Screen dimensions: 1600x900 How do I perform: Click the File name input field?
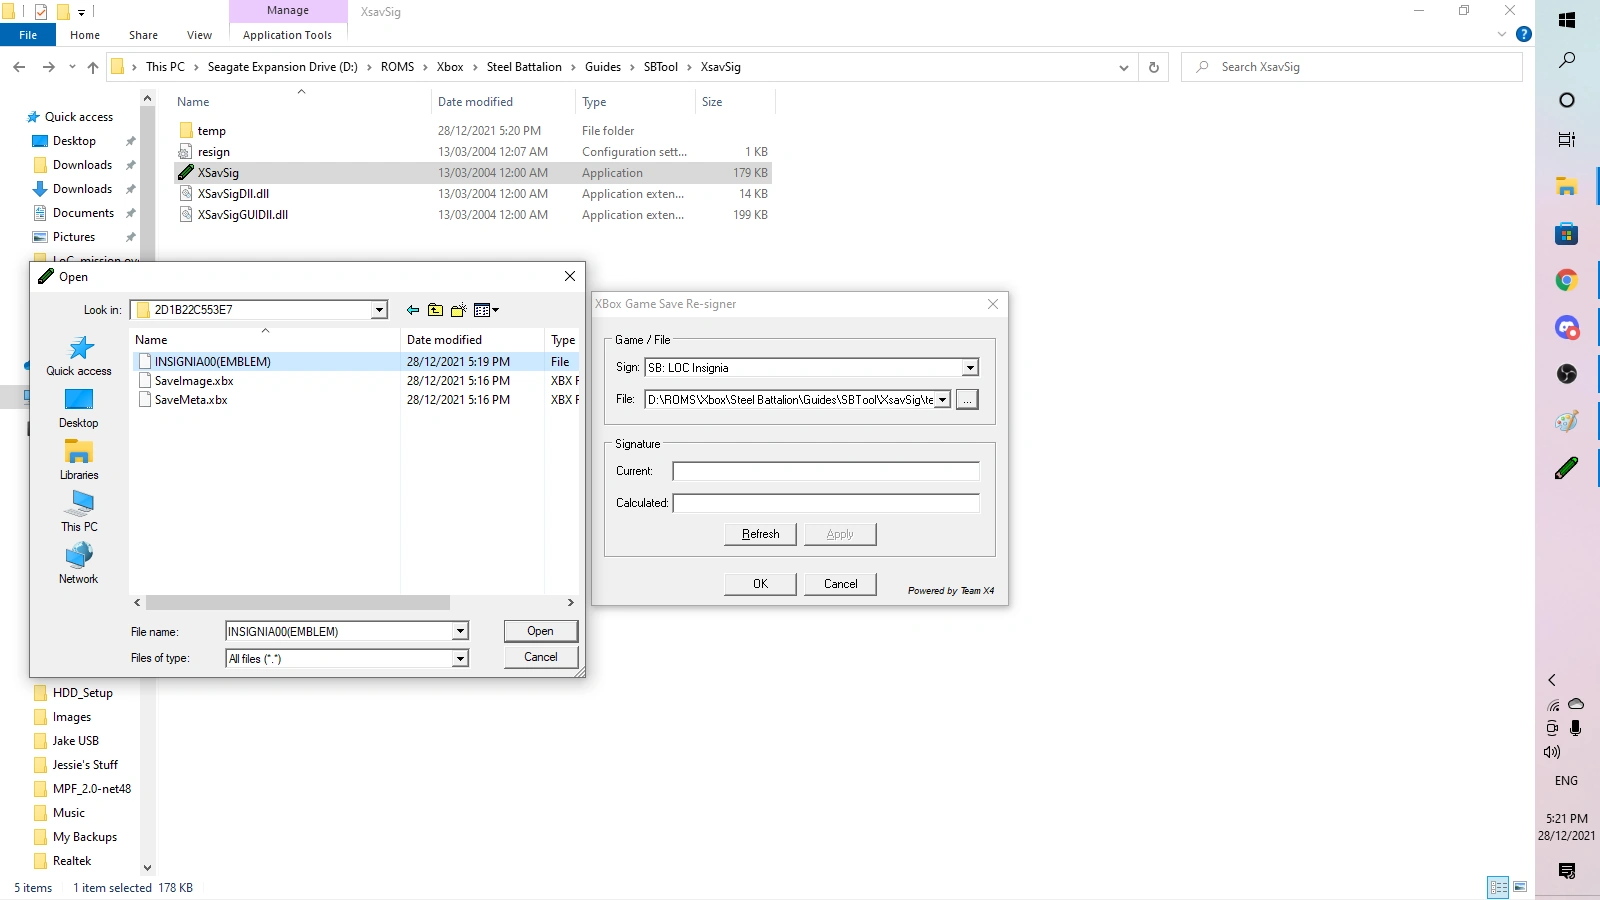(339, 631)
